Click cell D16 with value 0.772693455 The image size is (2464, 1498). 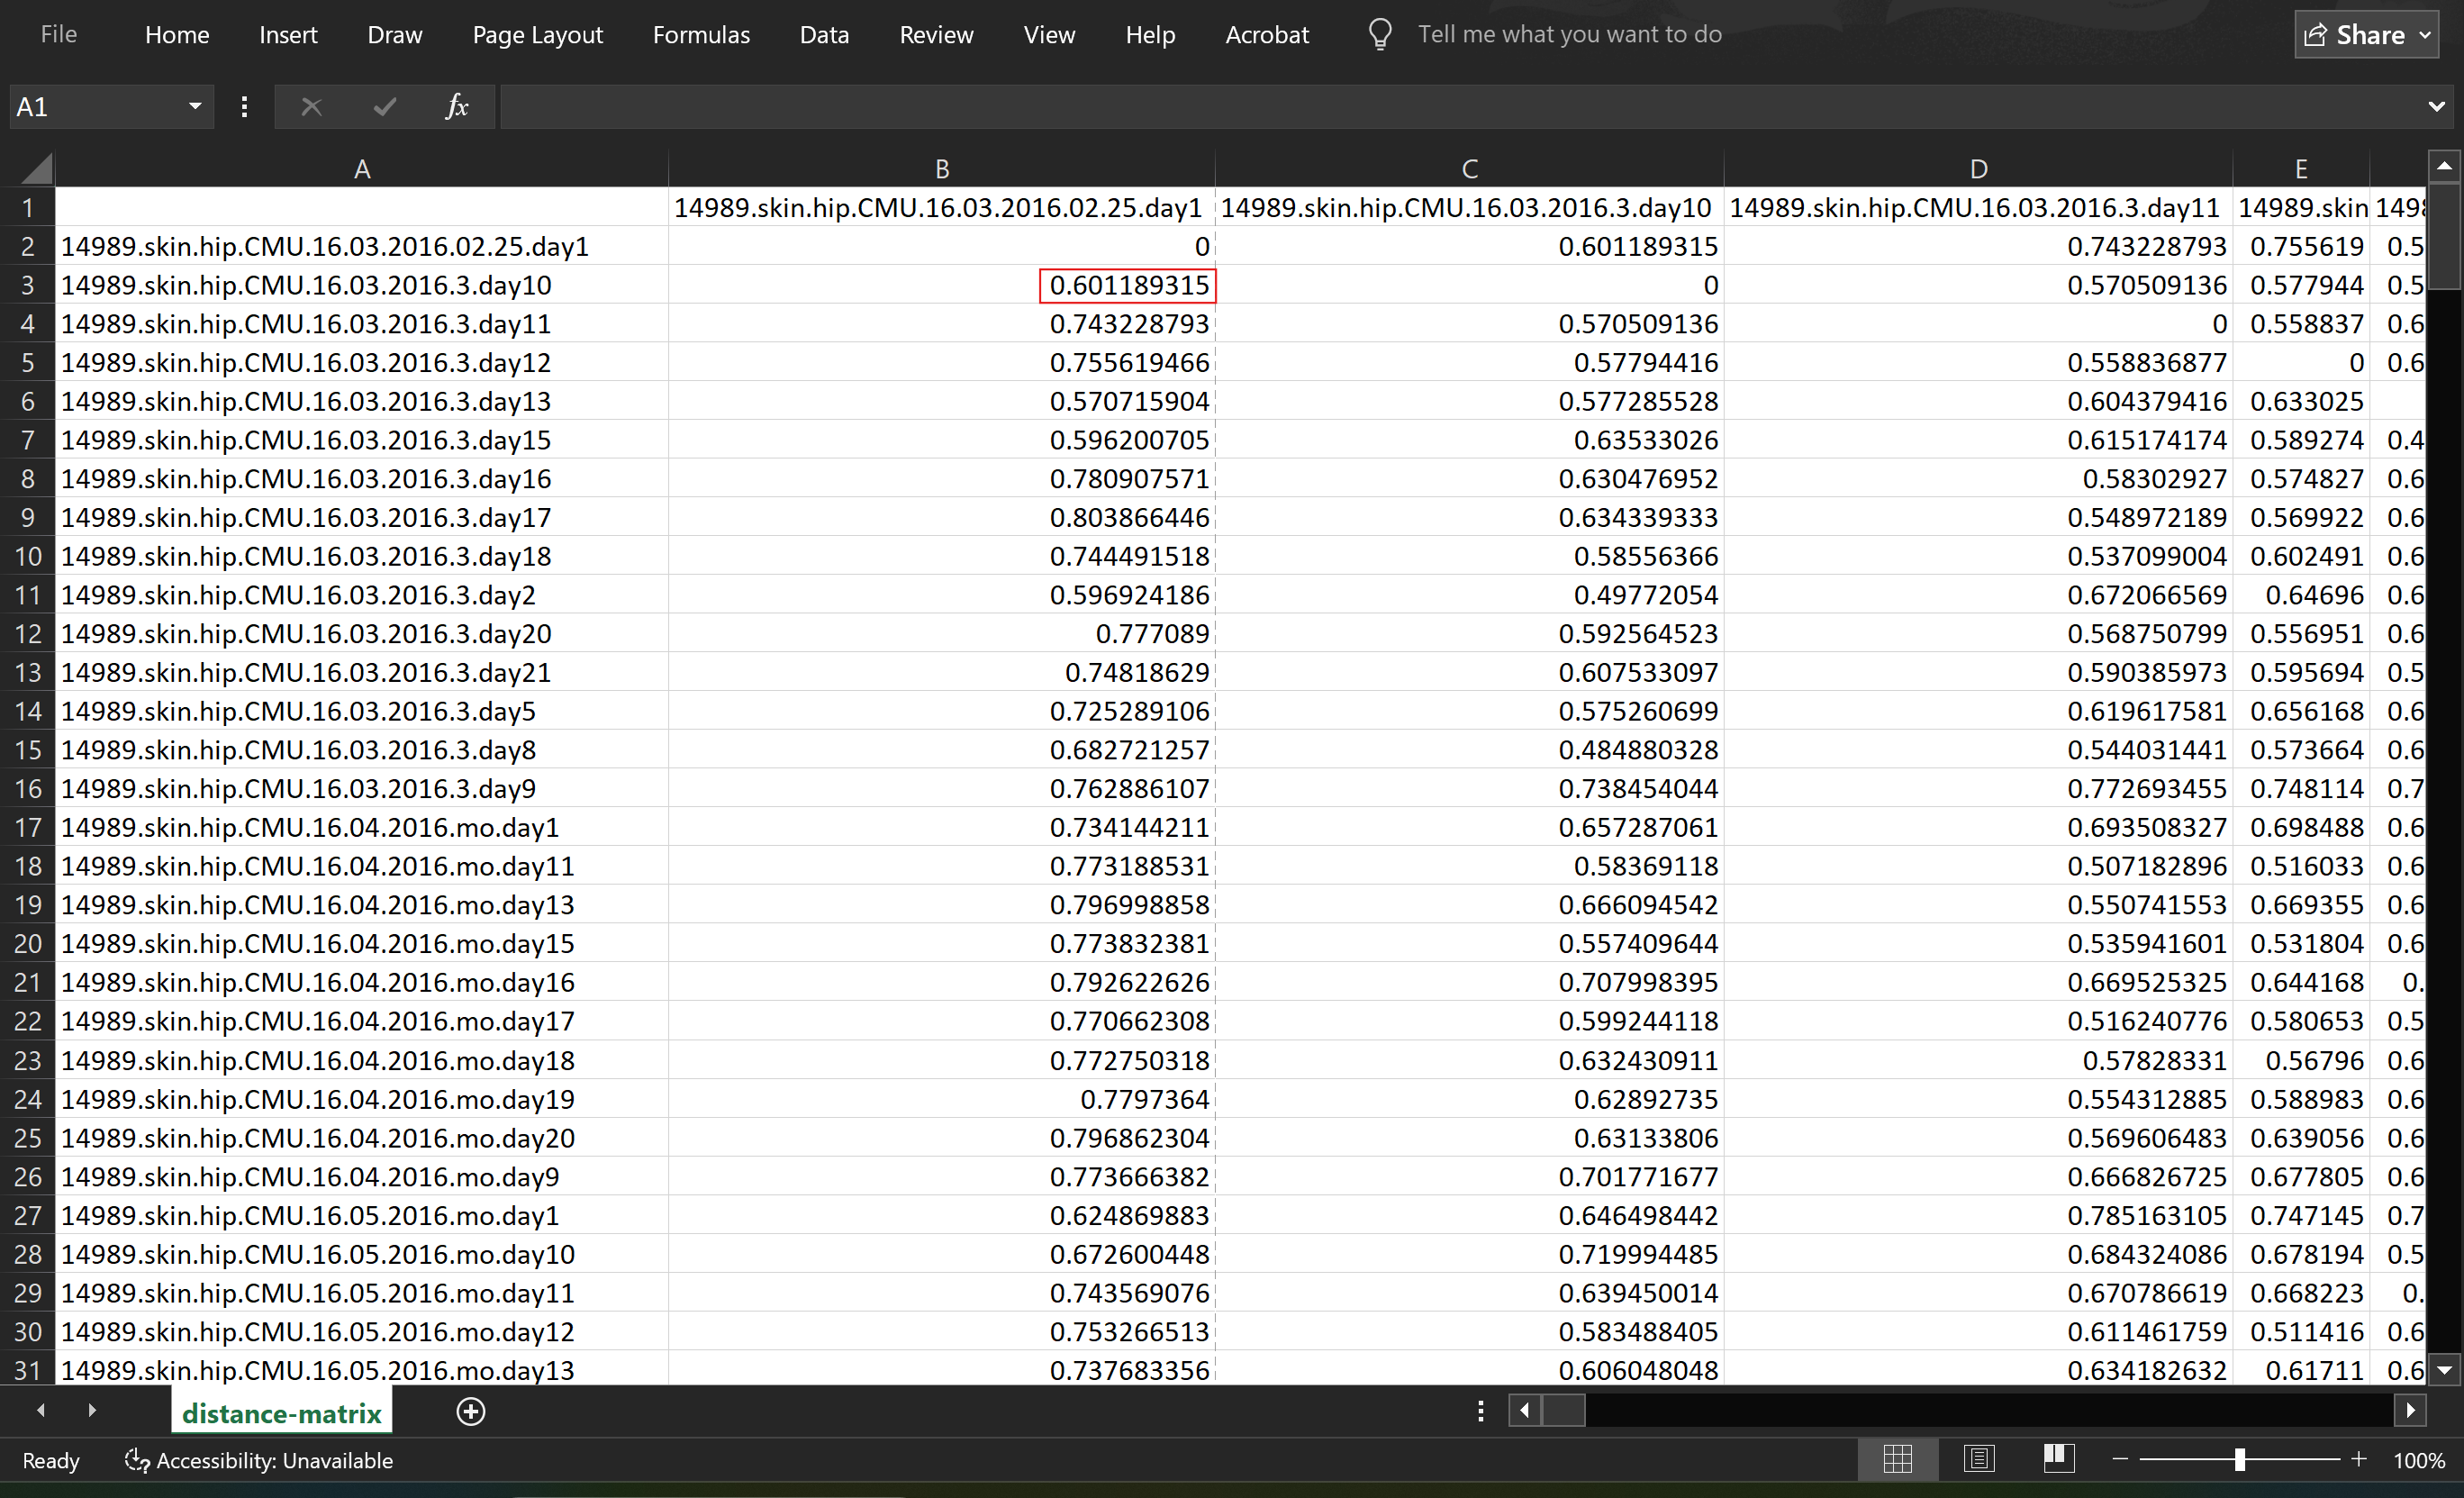[x=1979, y=789]
